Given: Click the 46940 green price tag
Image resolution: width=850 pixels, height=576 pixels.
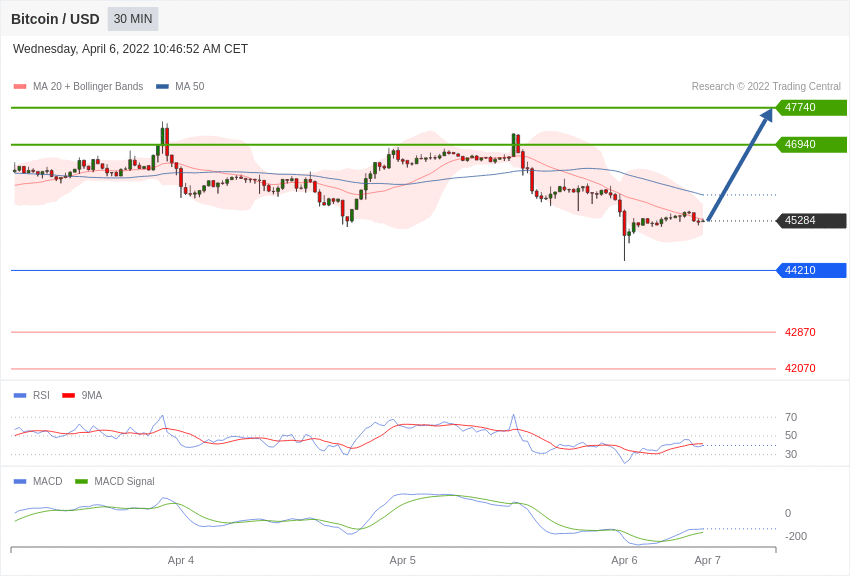Looking at the screenshot, I should click(812, 144).
